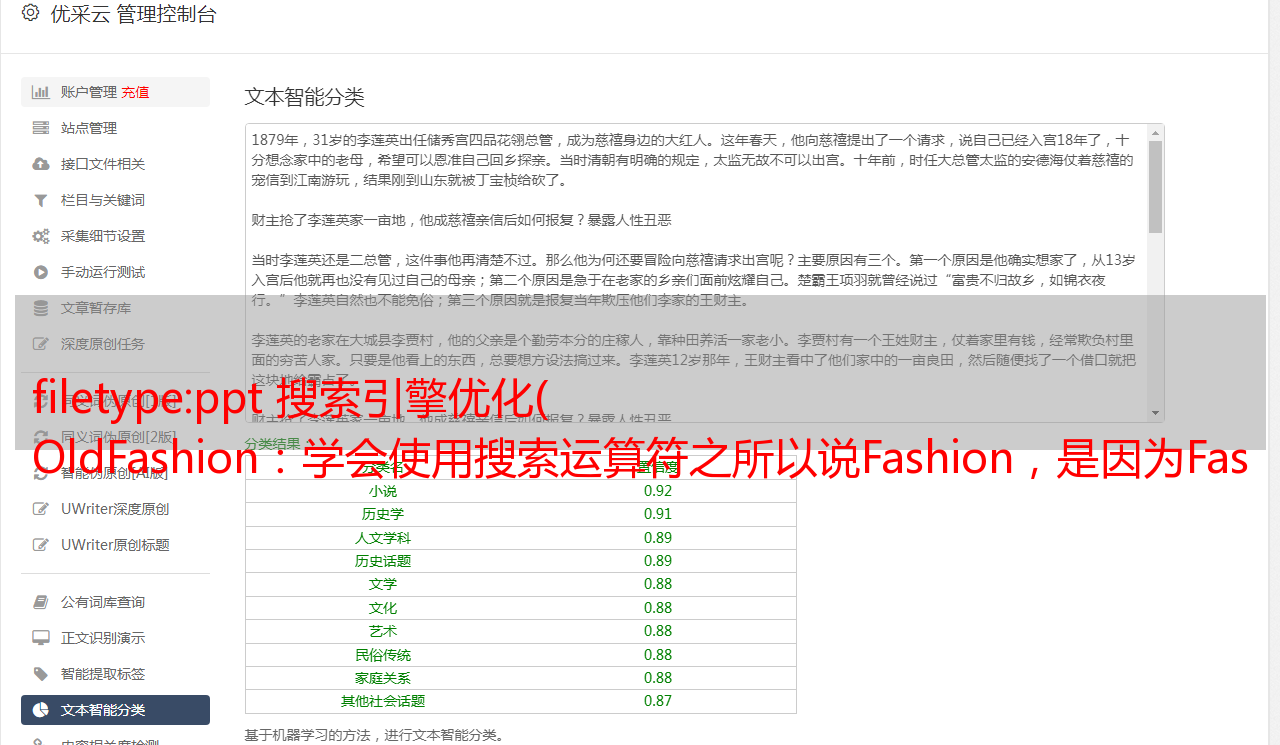
Task: Click the filter icon for 栏目与关键词
Action: pyautogui.click(x=41, y=200)
